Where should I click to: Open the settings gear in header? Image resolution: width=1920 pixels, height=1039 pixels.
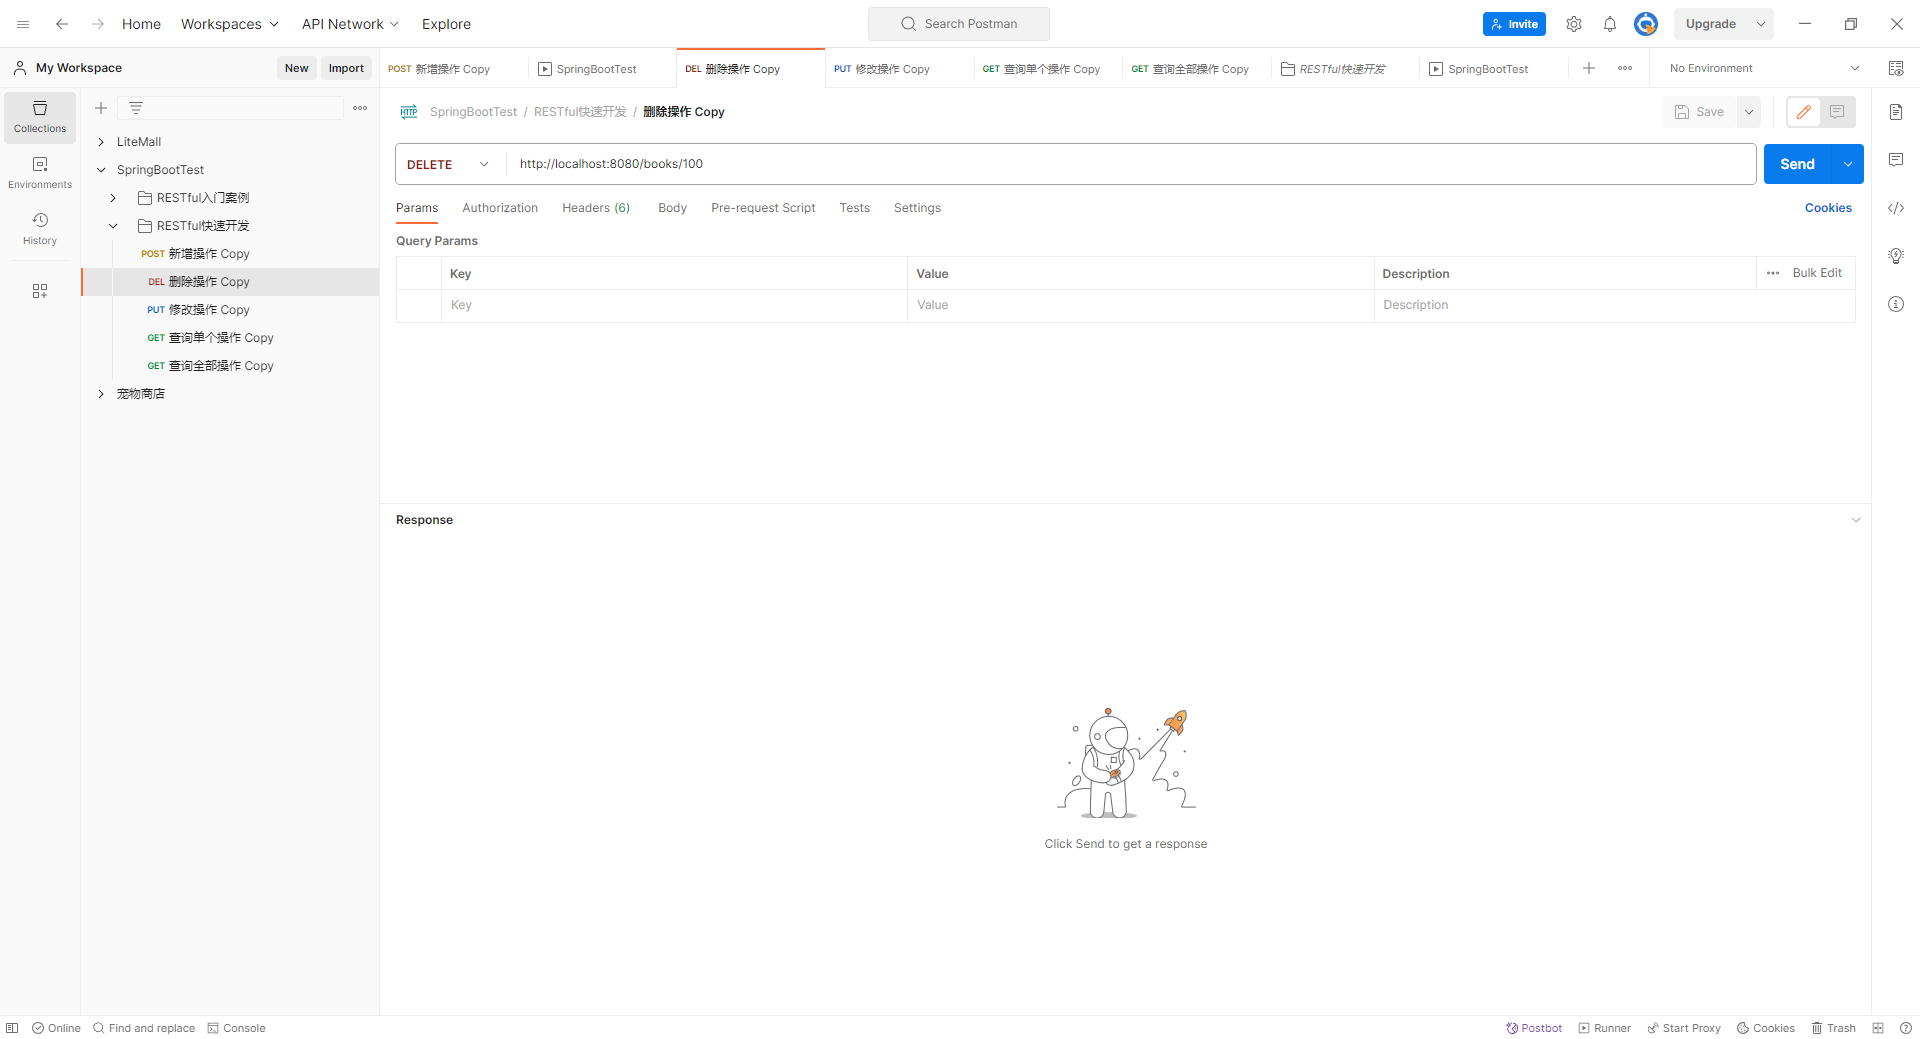(x=1574, y=24)
